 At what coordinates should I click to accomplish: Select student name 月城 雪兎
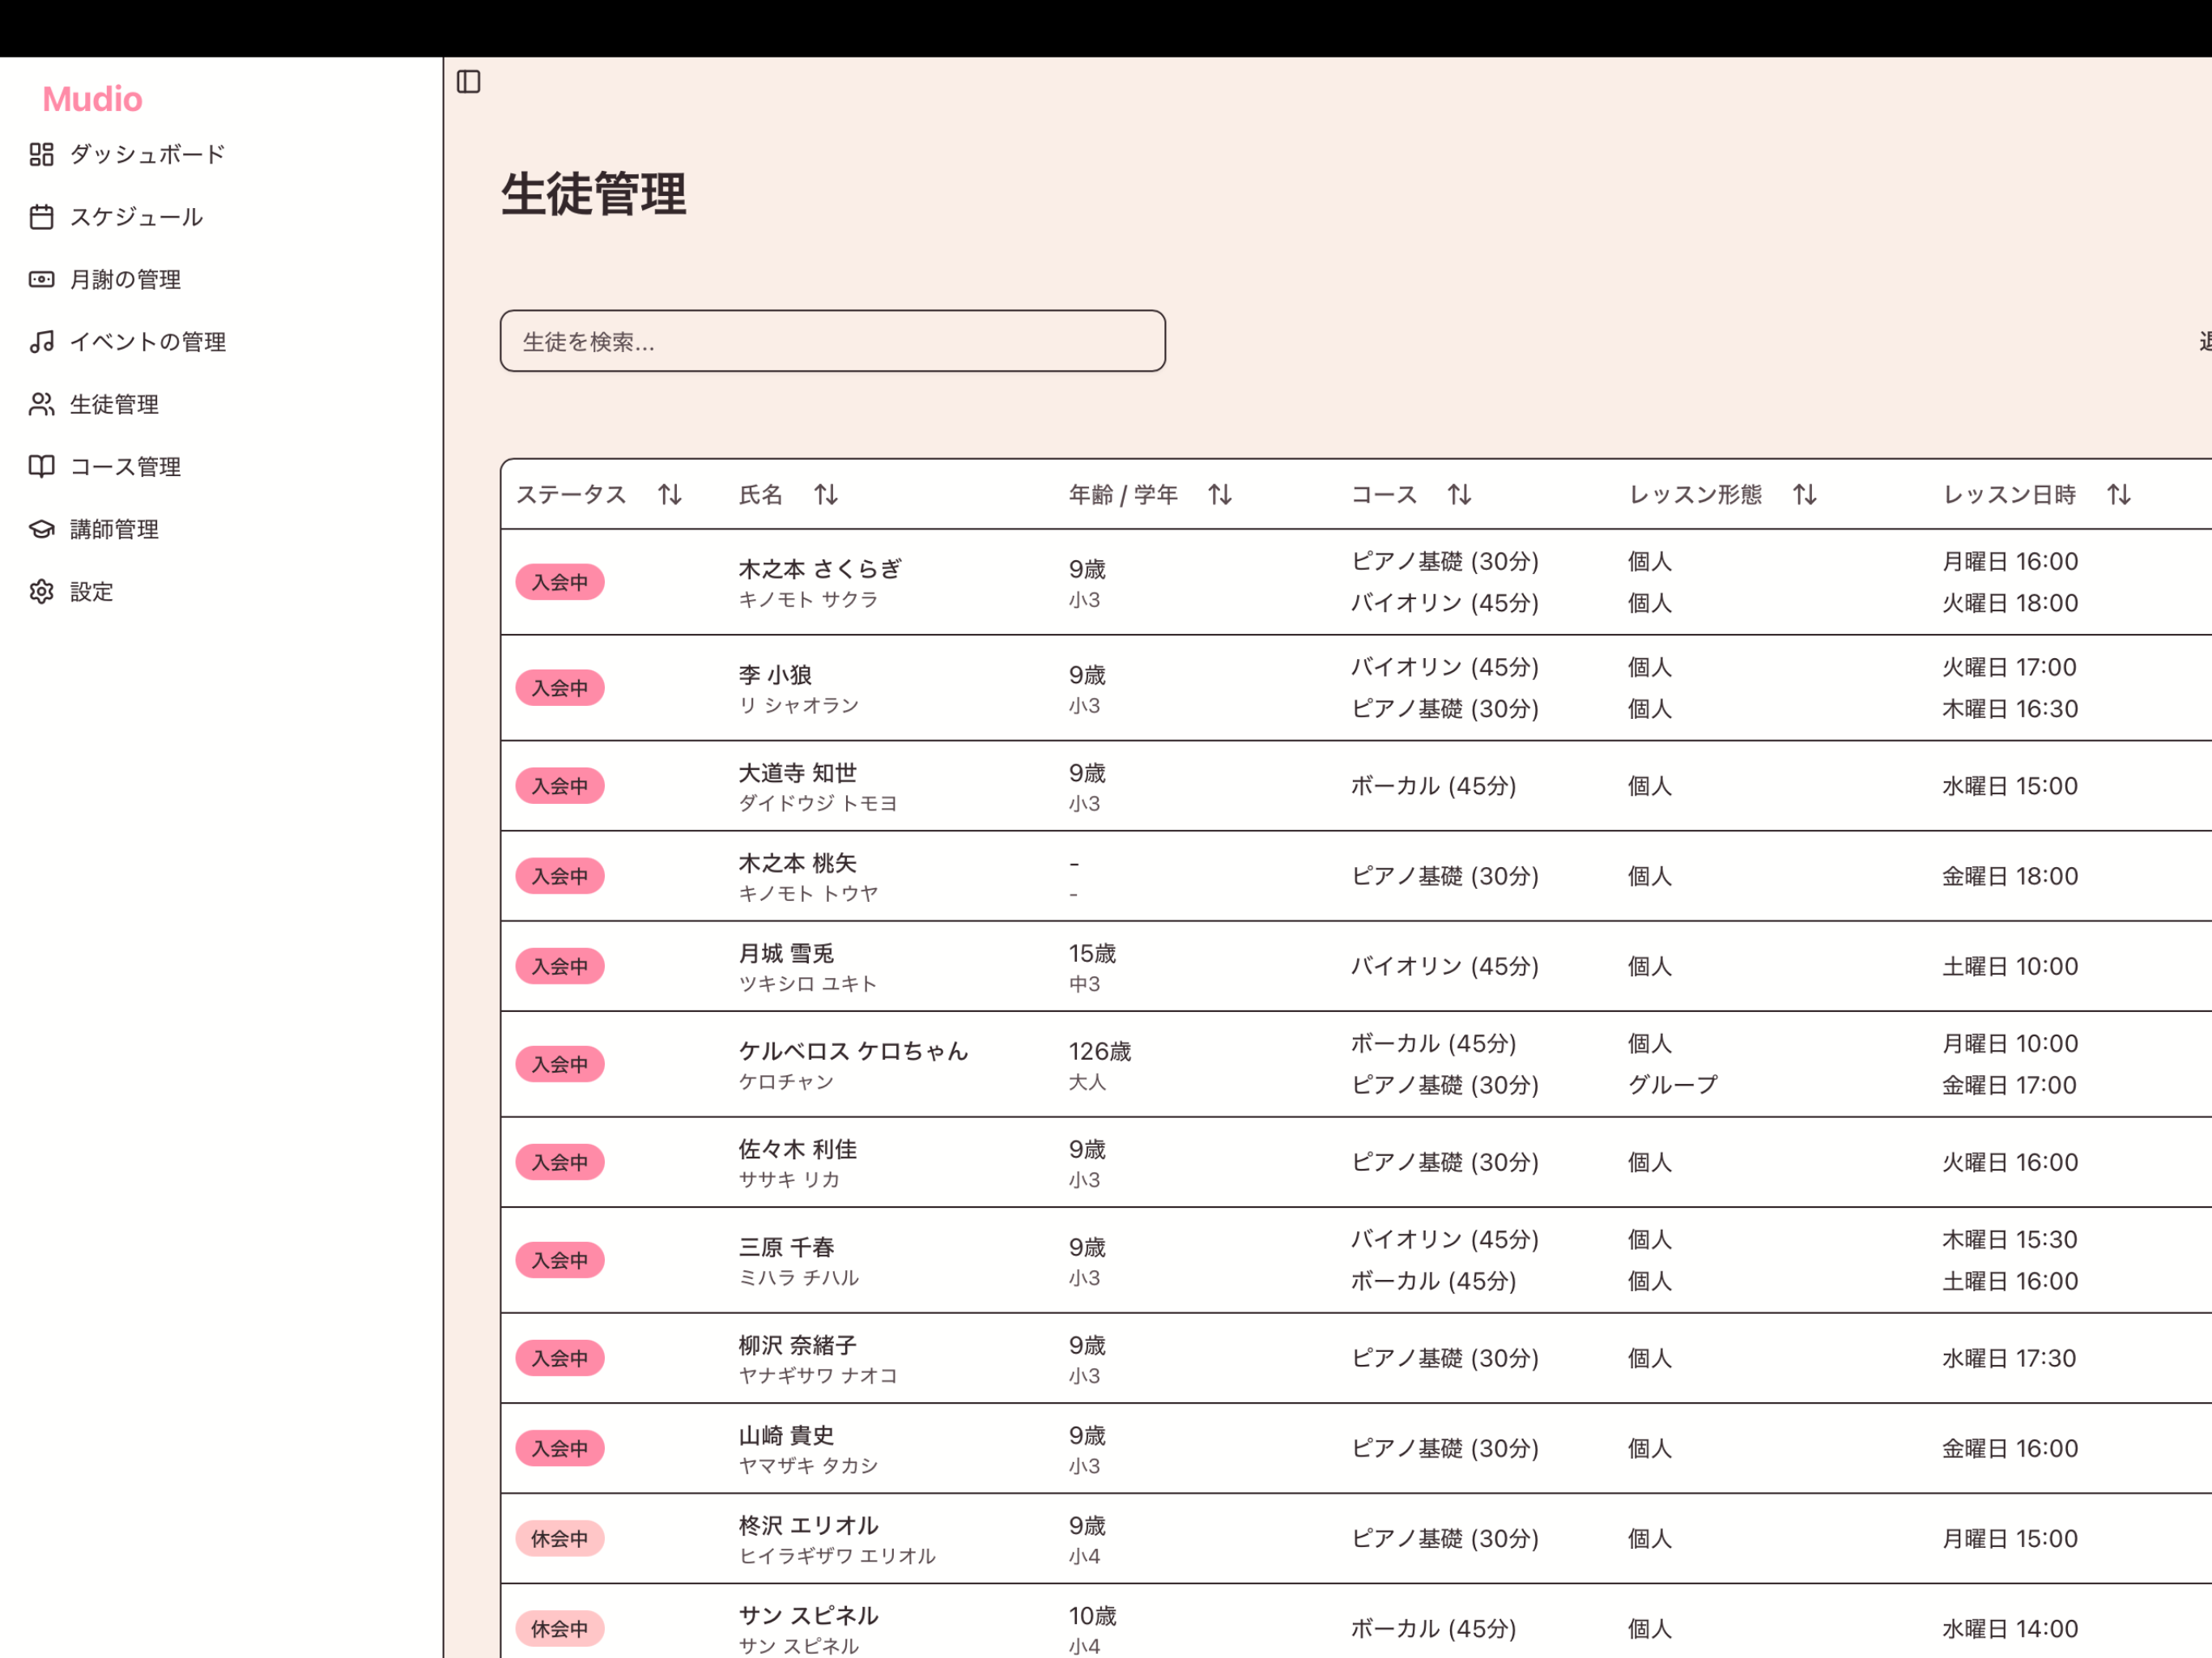coord(786,953)
